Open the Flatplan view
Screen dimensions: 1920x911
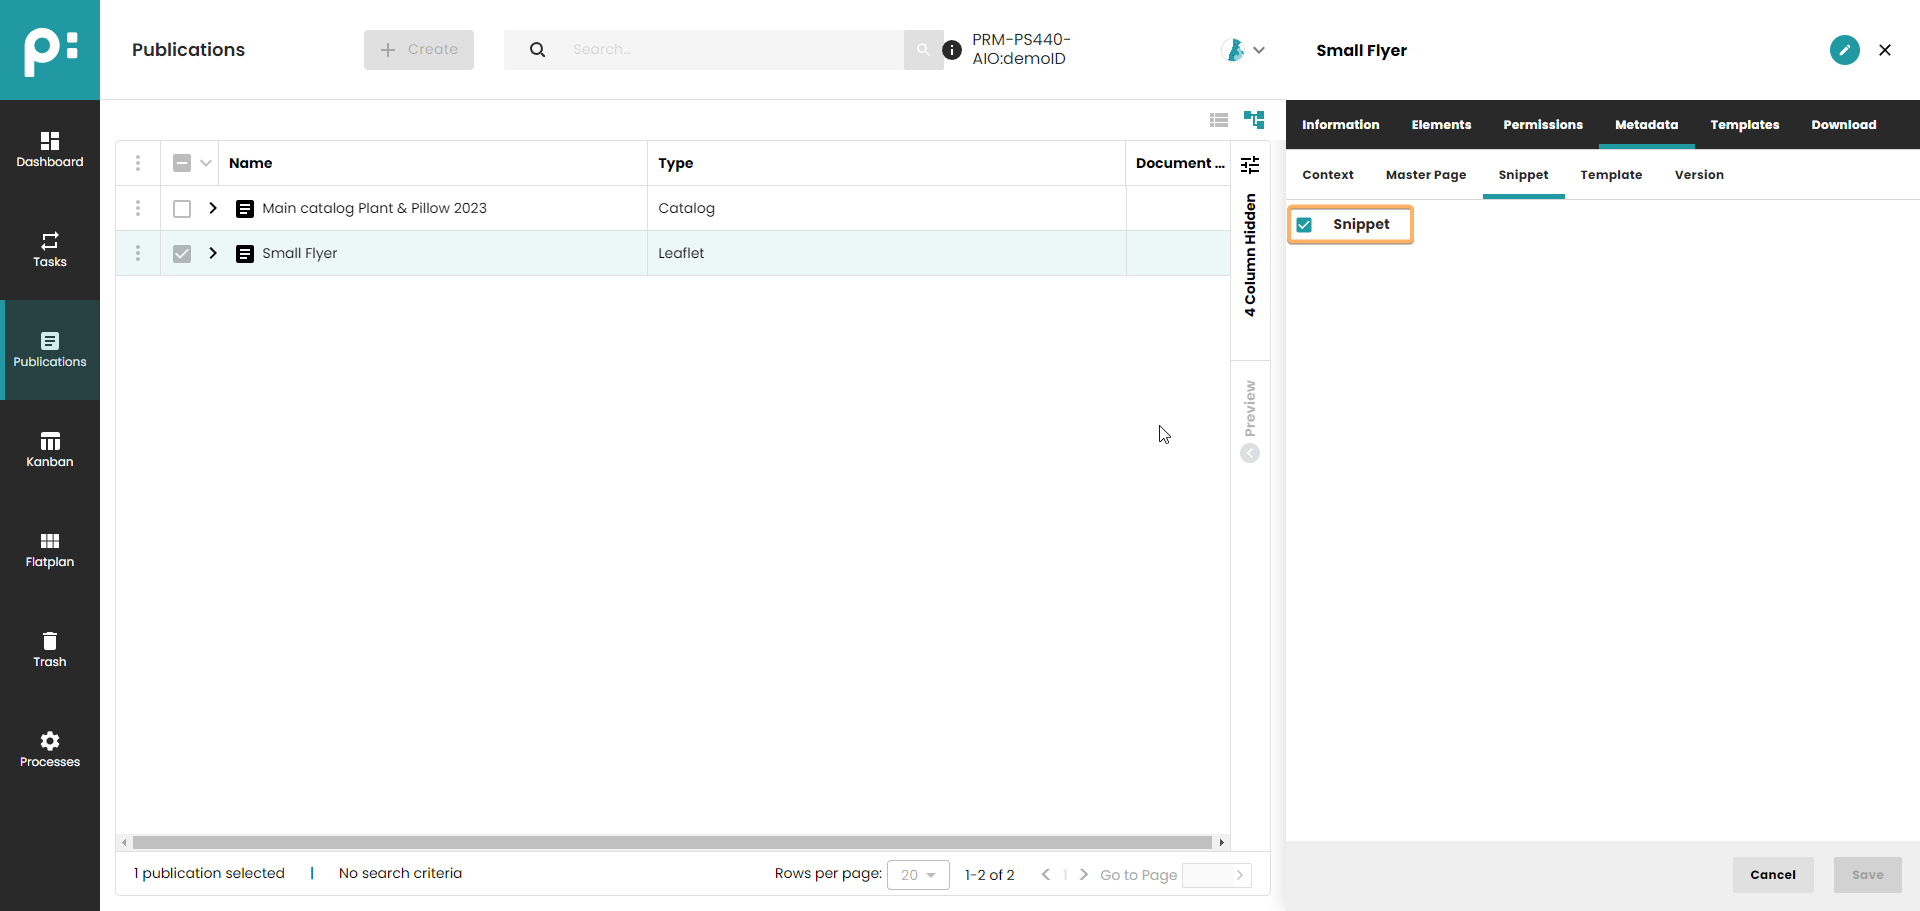coord(50,550)
